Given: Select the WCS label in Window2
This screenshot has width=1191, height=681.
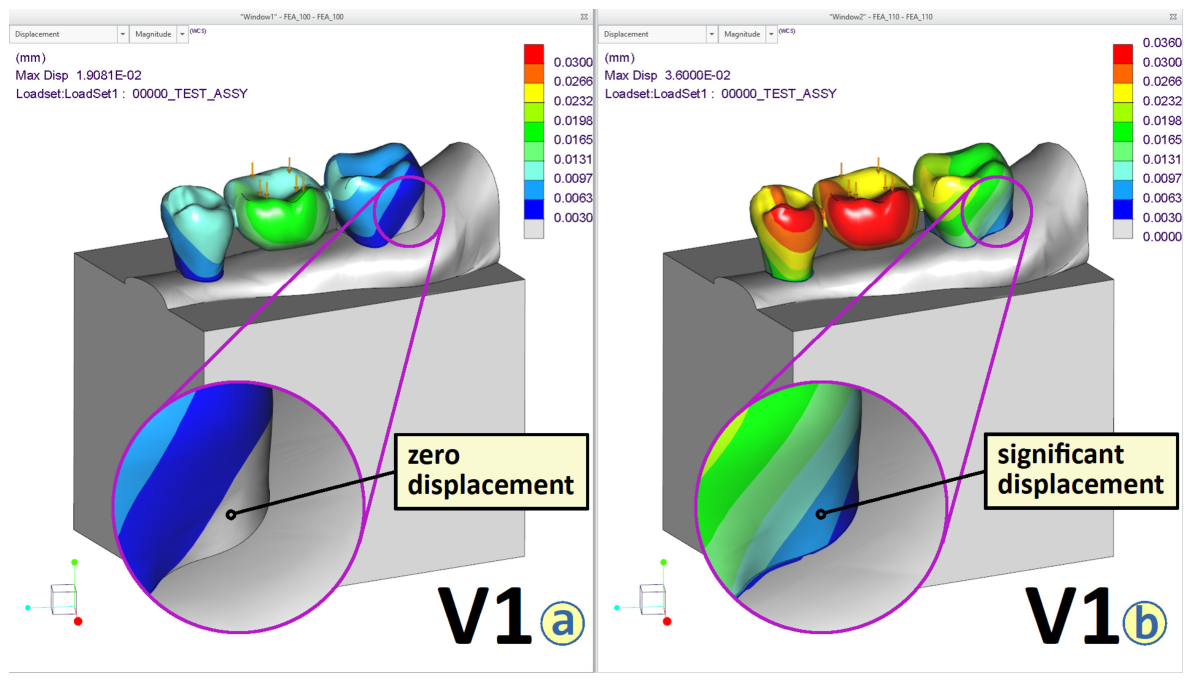Looking at the screenshot, I should [787, 31].
